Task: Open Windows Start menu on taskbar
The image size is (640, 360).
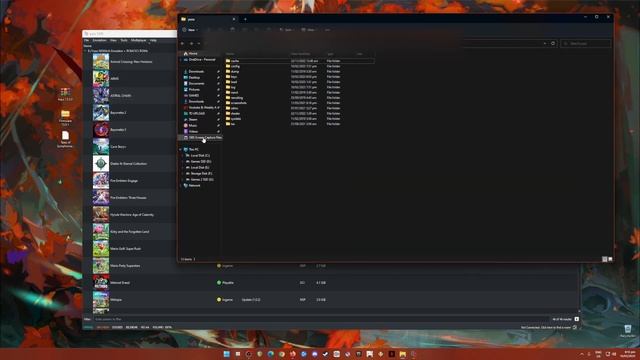Action: coord(227,354)
